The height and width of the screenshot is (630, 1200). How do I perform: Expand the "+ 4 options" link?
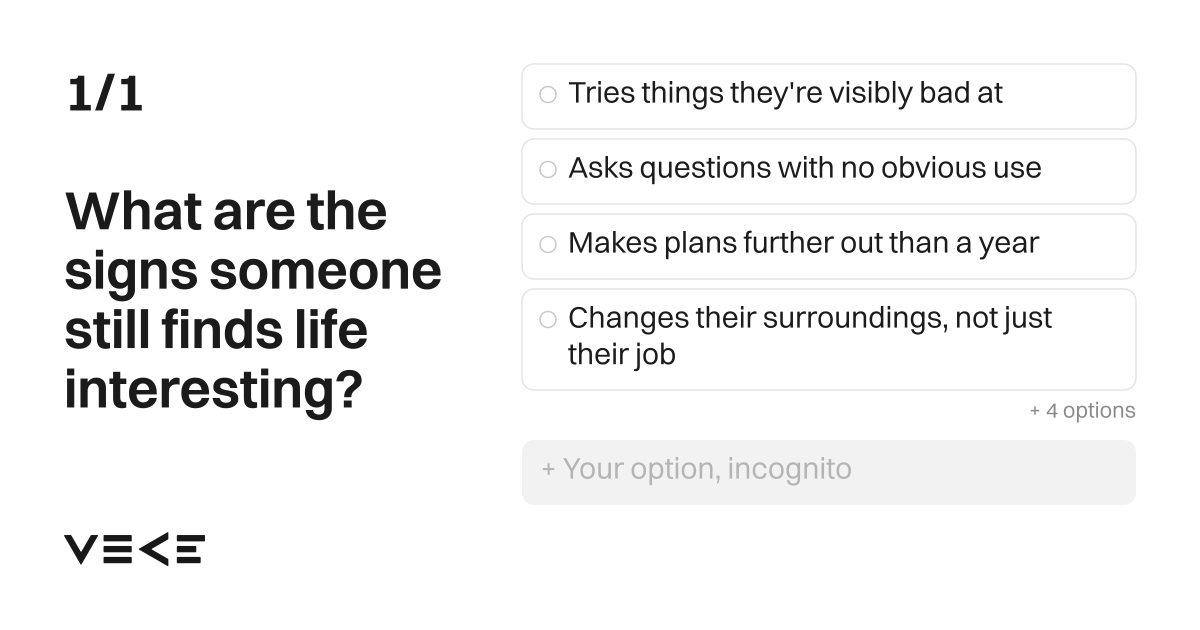point(1082,411)
